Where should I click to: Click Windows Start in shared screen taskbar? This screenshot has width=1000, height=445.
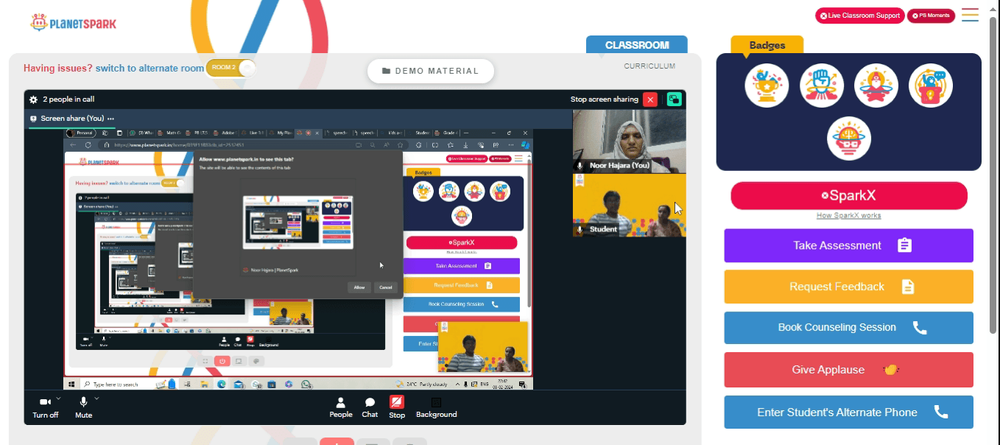tap(72, 384)
